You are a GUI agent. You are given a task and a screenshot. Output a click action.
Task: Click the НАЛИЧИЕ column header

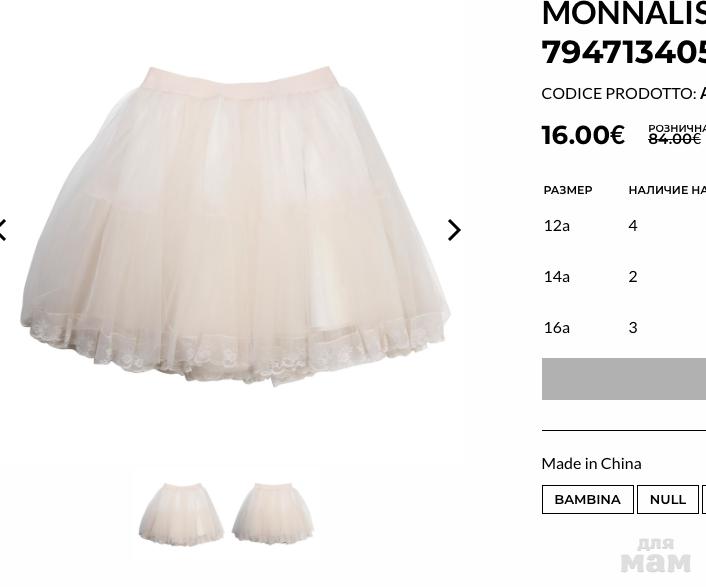pos(667,190)
